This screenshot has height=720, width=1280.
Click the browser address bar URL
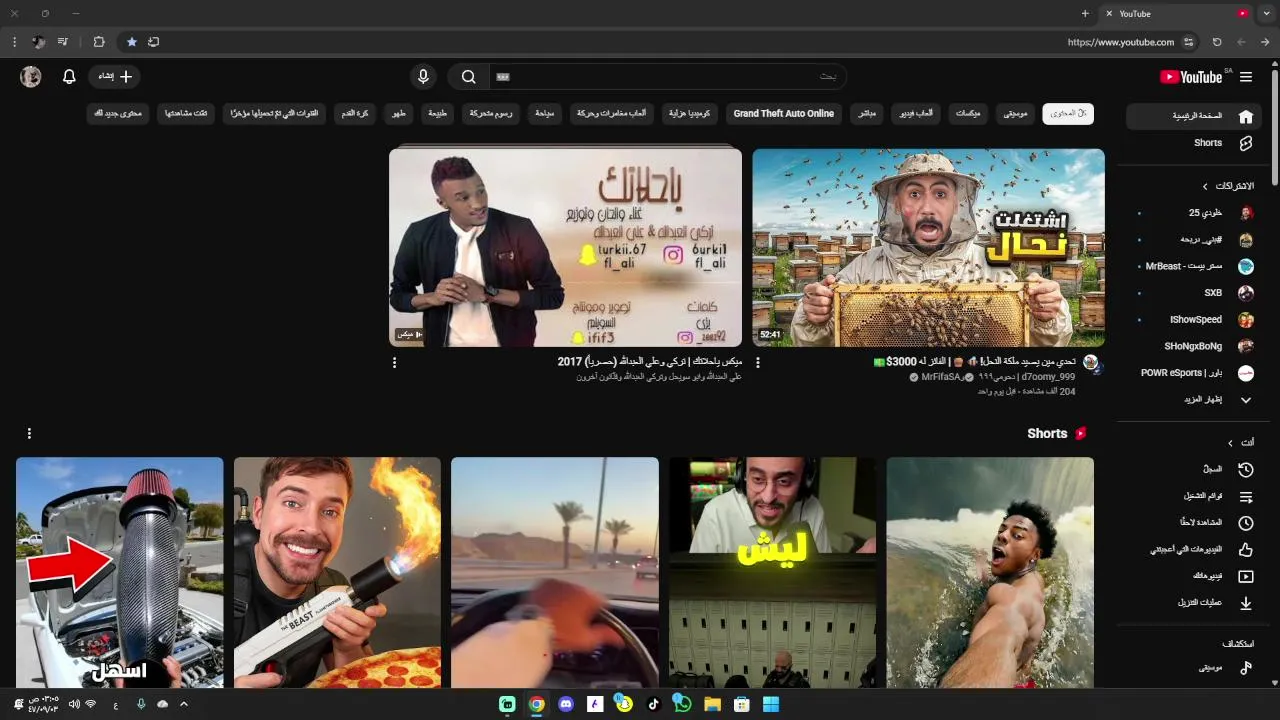[x=1120, y=42]
